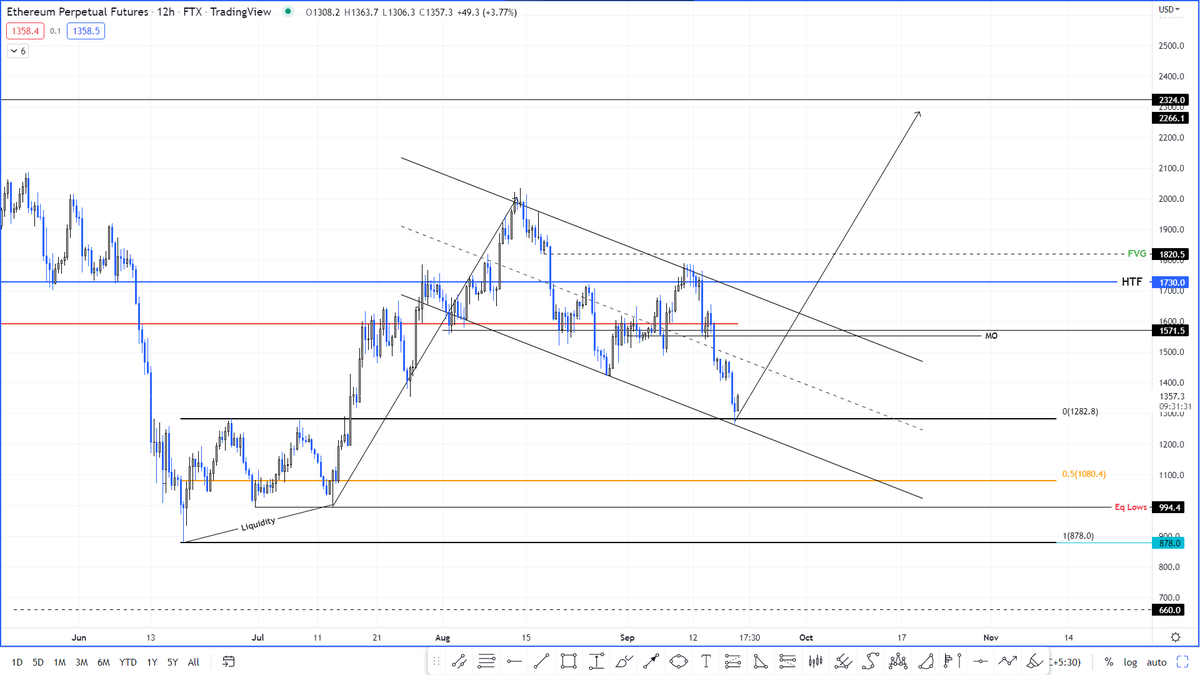
Task: Click the orange 0.5(1080.4) fib label
Action: (x=1084, y=474)
